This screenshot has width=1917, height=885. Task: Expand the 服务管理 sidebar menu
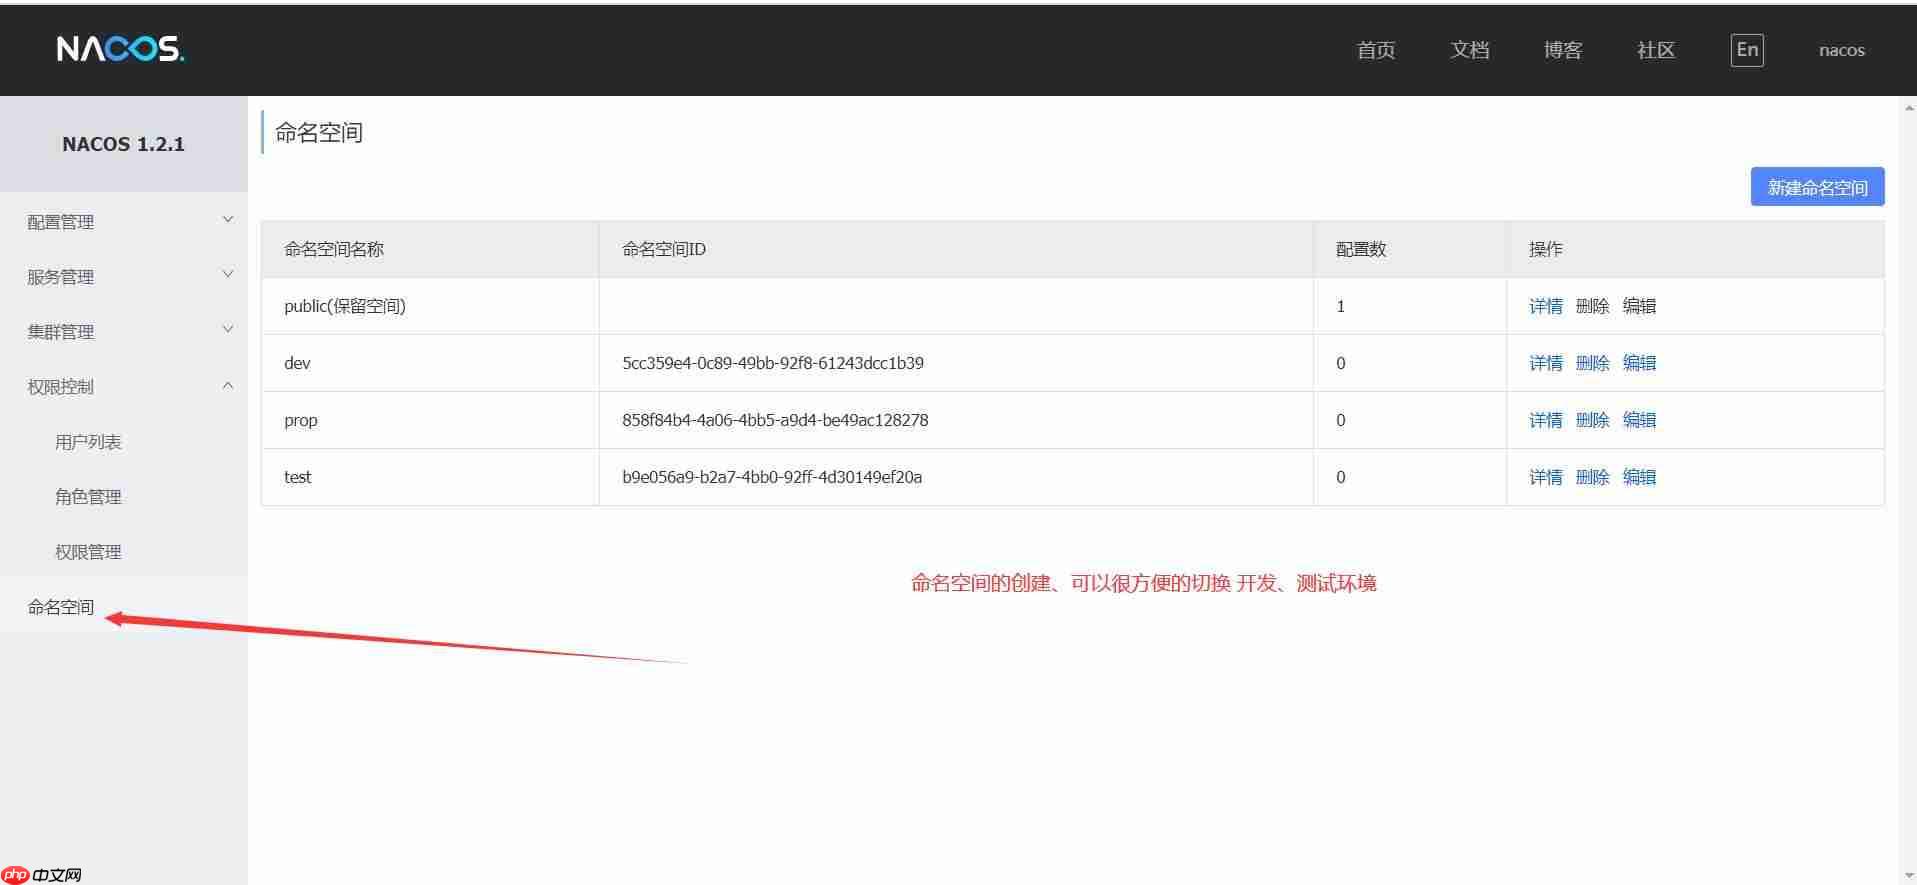click(x=124, y=277)
